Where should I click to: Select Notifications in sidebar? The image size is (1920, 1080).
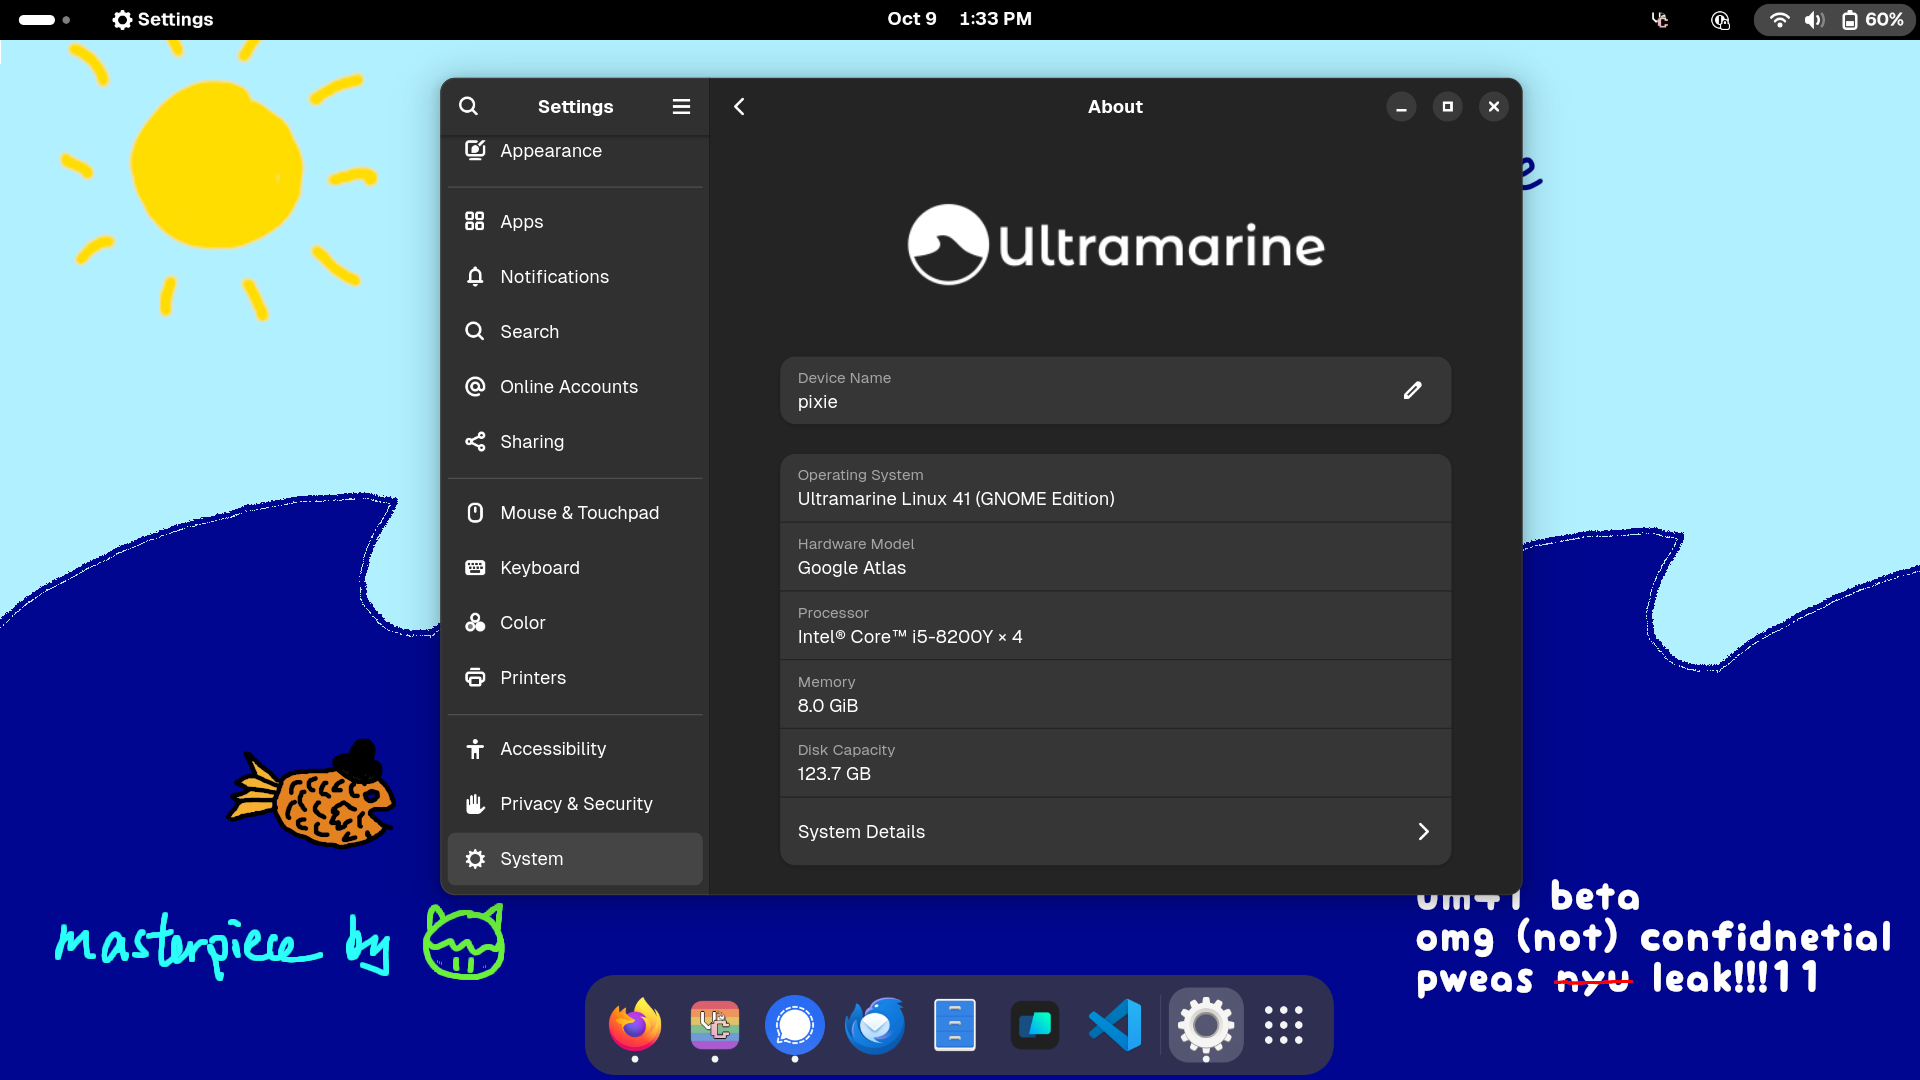[x=554, y=277]
